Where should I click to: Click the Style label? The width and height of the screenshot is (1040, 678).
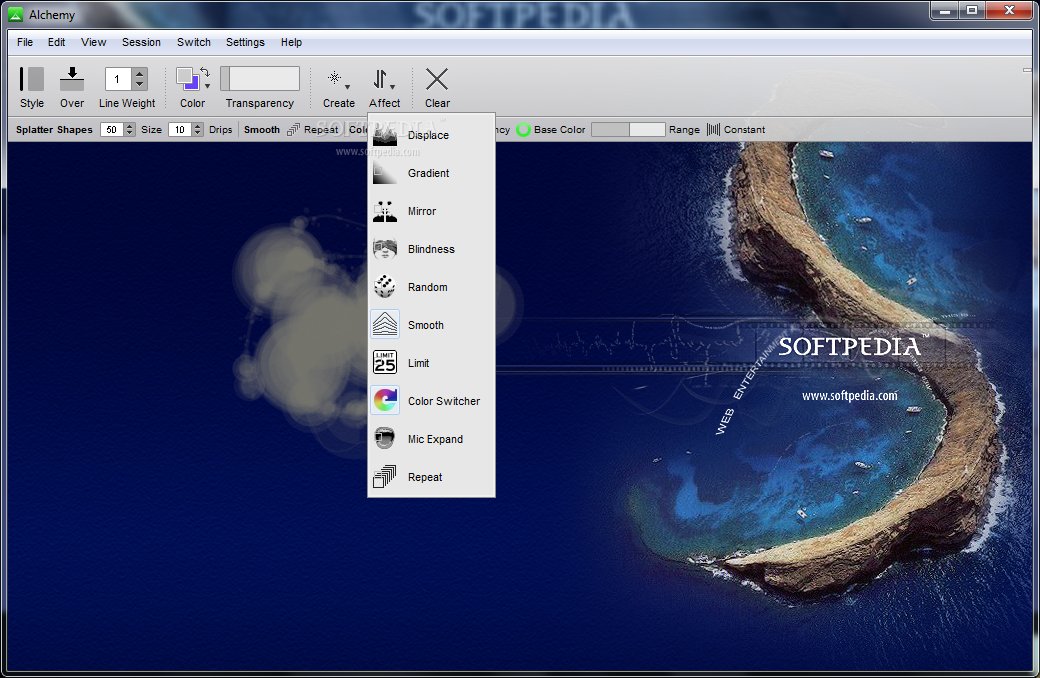click(32, 103)
